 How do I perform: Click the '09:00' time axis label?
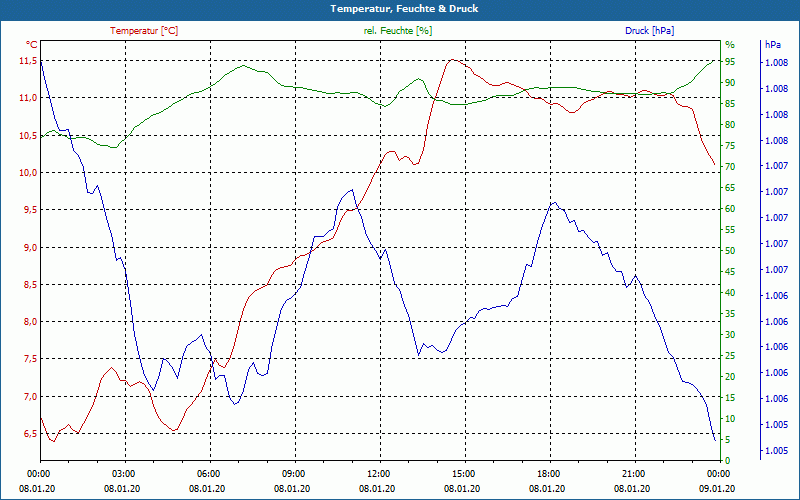click(292, 474)
